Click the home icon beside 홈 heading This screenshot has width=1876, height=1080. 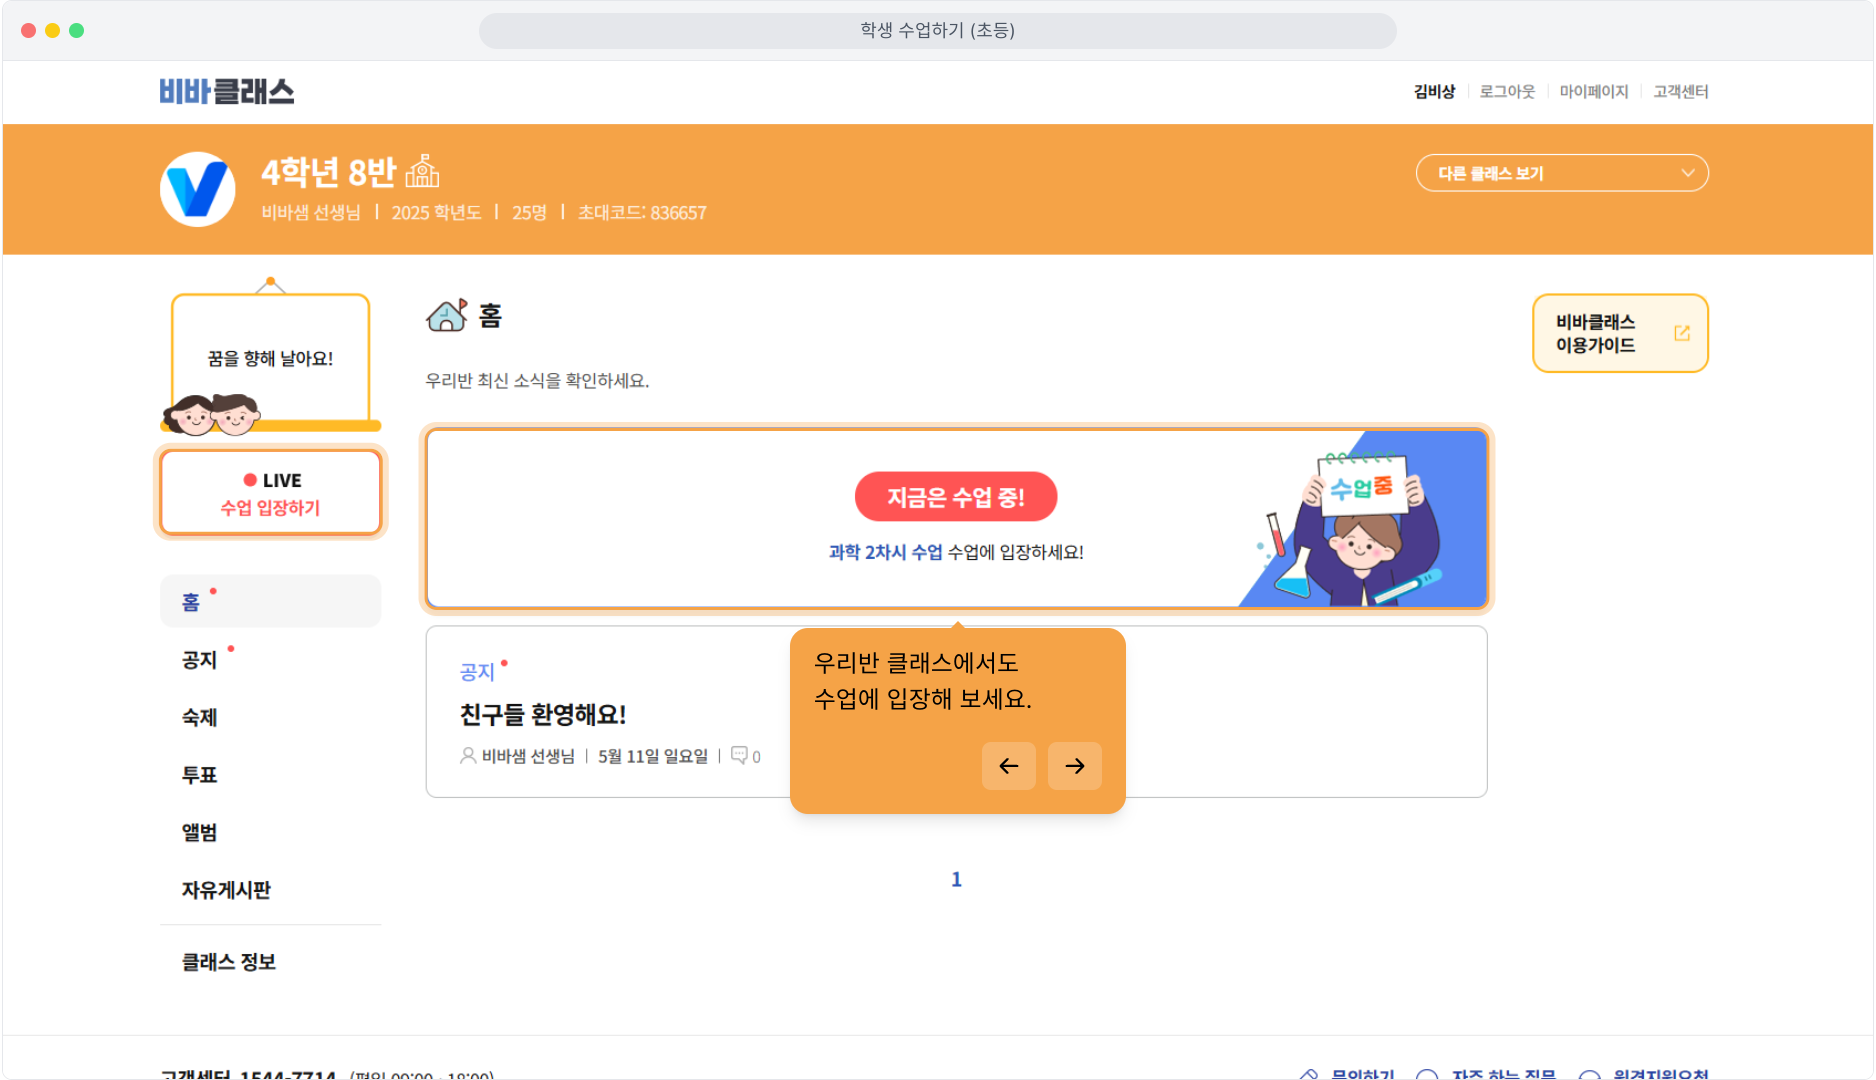coord(447,315)
